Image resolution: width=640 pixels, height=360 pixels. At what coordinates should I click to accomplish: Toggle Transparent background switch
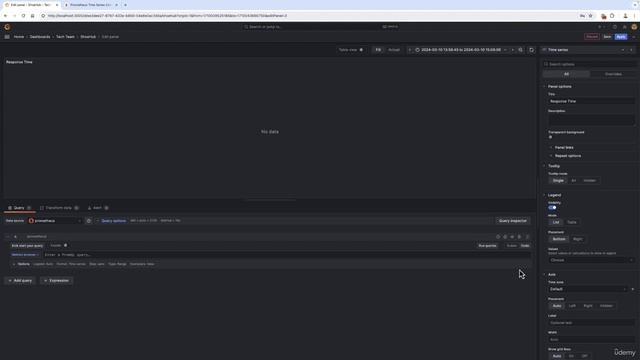click(x=551, y=137)
